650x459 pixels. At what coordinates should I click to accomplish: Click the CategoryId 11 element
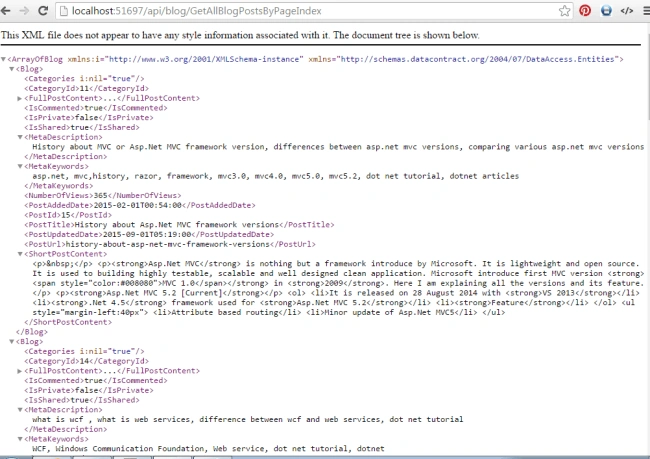[86, 88]
